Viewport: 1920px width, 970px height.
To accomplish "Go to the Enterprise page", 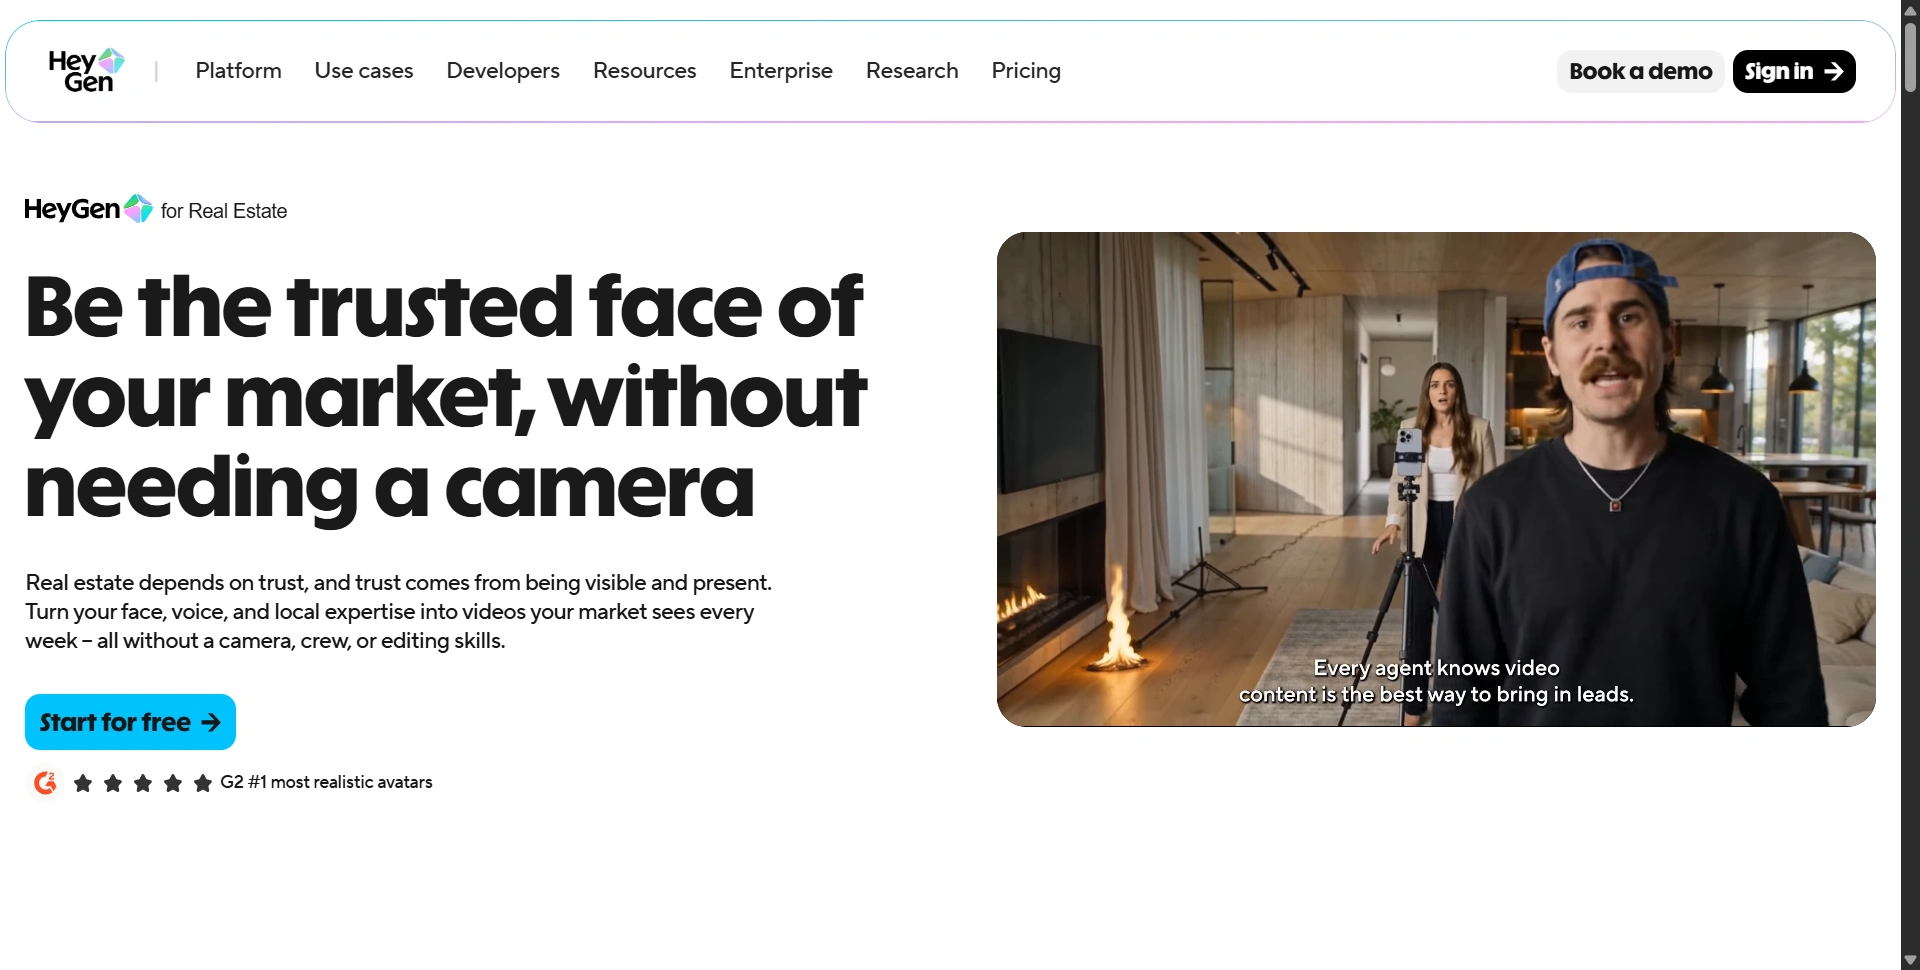I will pyautogui.click(x=781, y=71).
